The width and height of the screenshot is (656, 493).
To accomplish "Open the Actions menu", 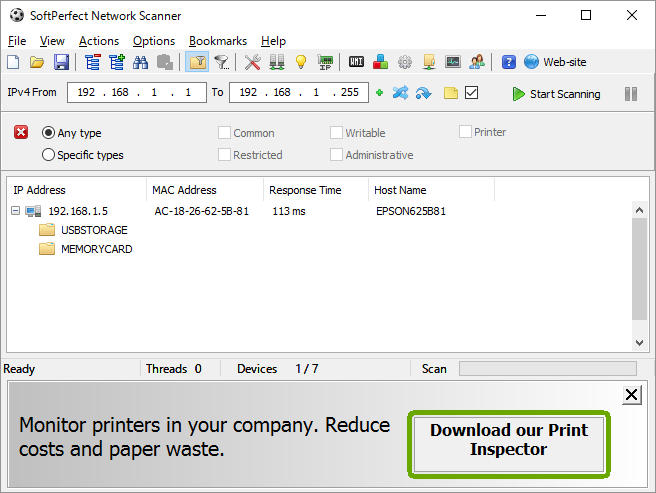I will coord(99,41).
